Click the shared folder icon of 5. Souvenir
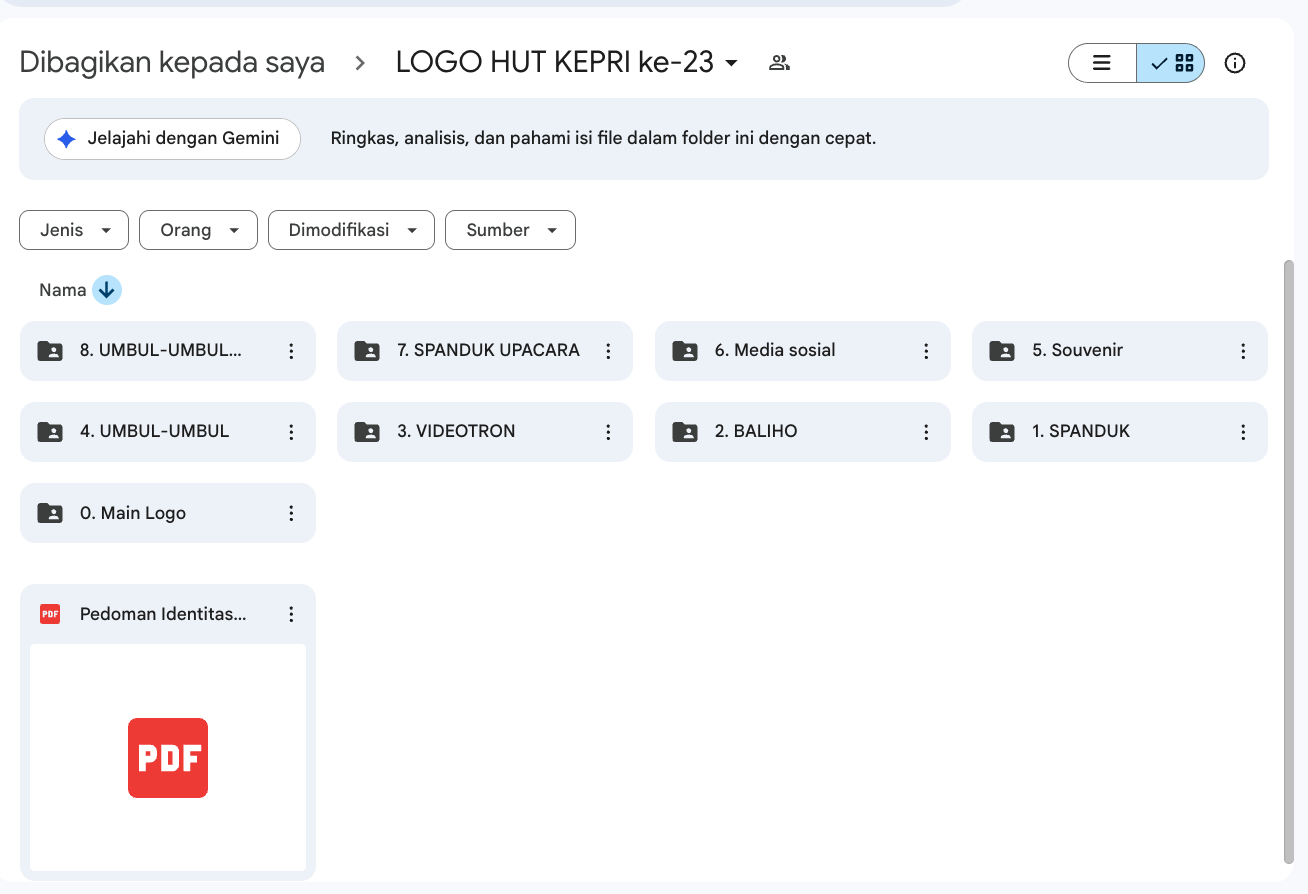 click(1002, 351)
